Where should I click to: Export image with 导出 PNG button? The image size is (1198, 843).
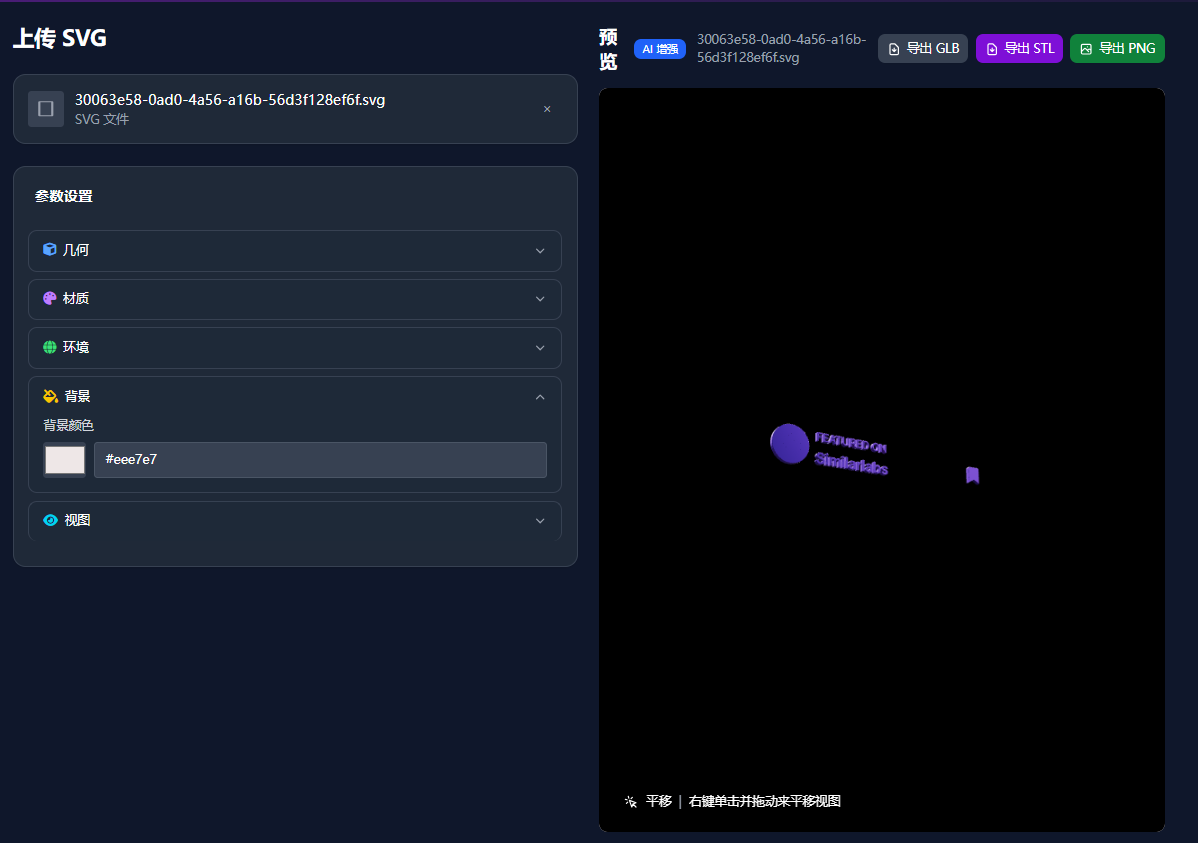click(x=1117, y=49)
